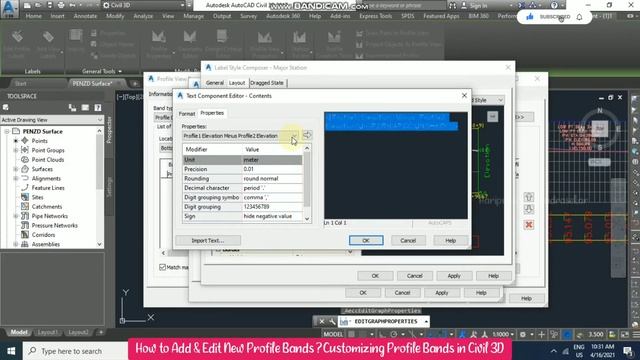
Task: Open the Dragged State tab in Label Style Composer
Action: click(267, 83)
